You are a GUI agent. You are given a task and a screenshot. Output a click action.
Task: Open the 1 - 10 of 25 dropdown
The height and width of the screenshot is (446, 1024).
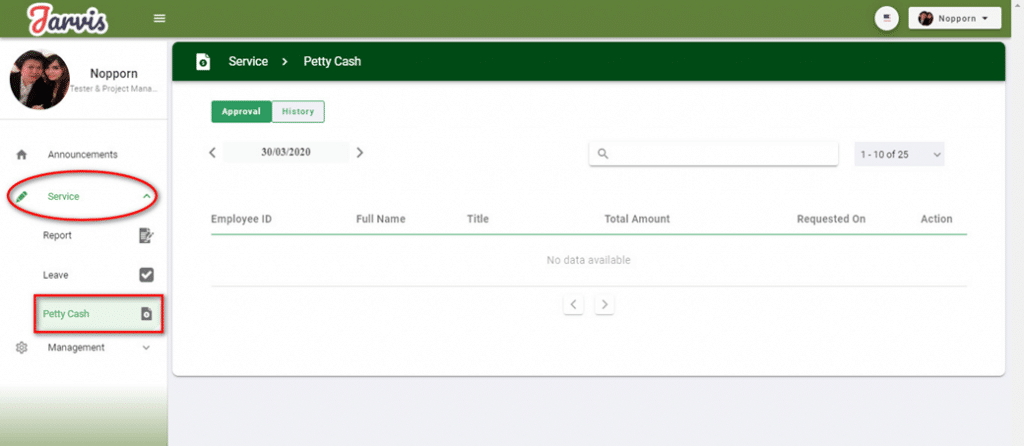(899, 154)
